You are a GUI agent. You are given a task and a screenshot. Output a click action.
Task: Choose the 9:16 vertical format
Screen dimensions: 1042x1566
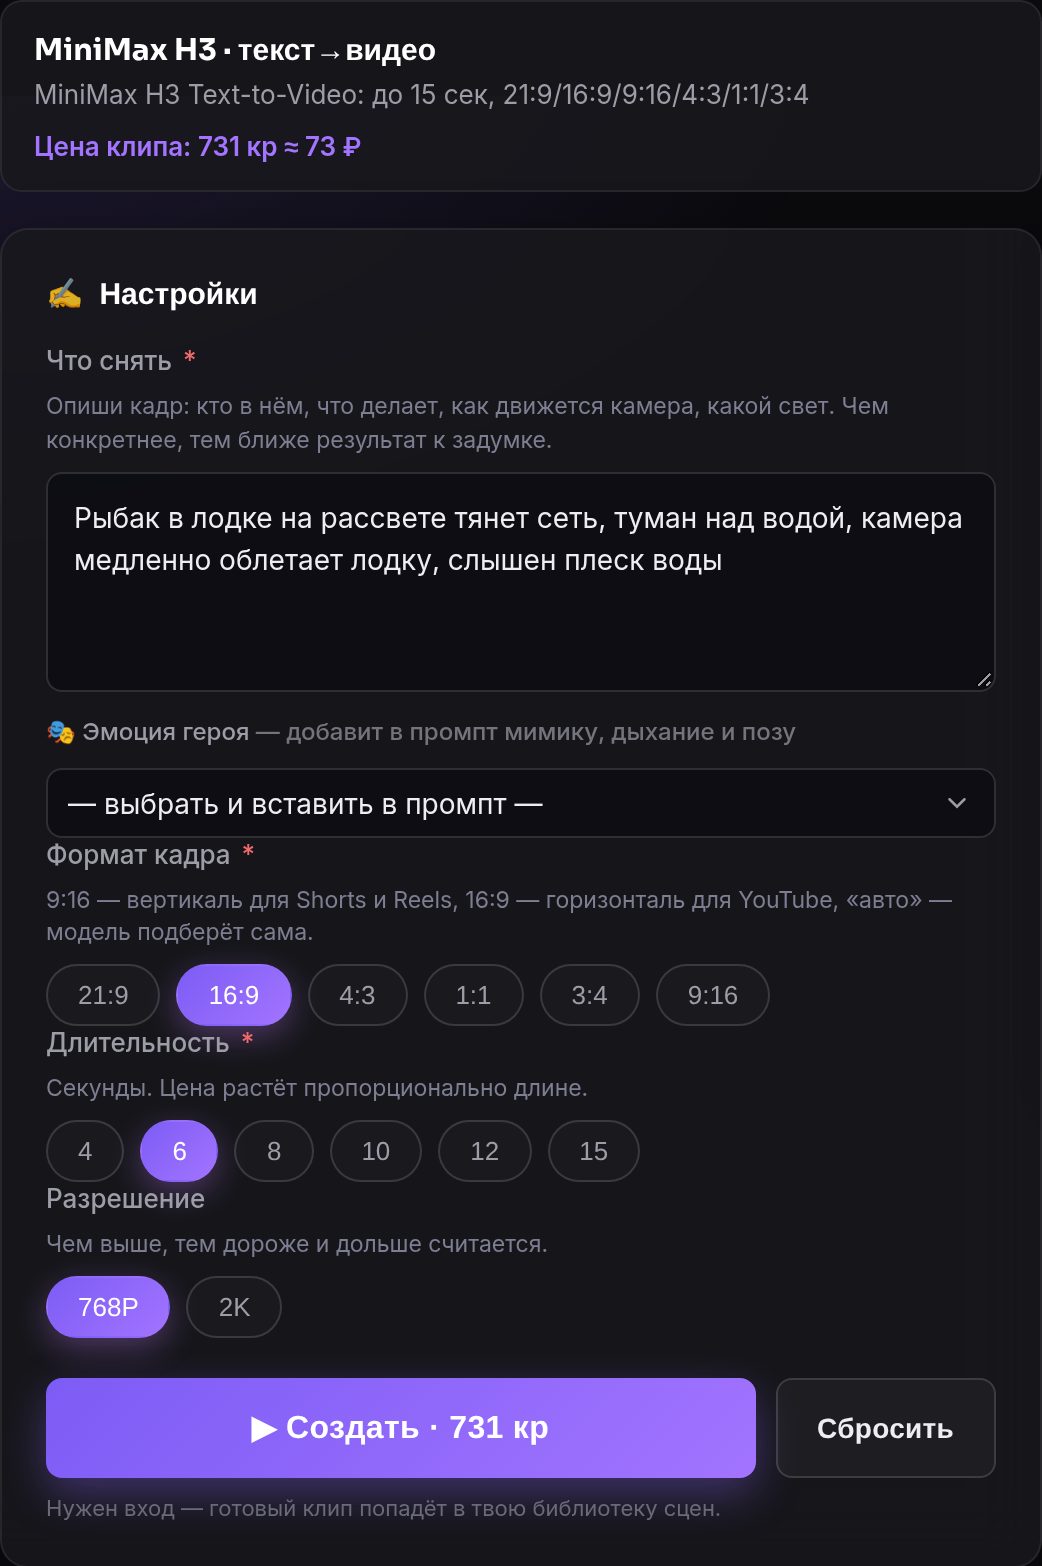[712, 995]
